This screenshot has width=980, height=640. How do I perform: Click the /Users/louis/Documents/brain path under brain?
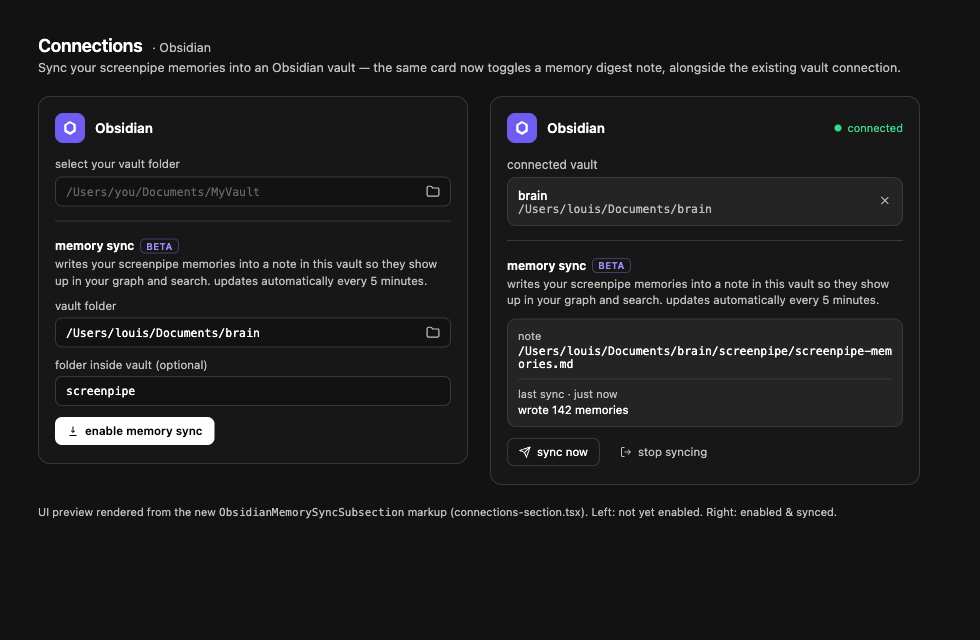tap(615, 209)
